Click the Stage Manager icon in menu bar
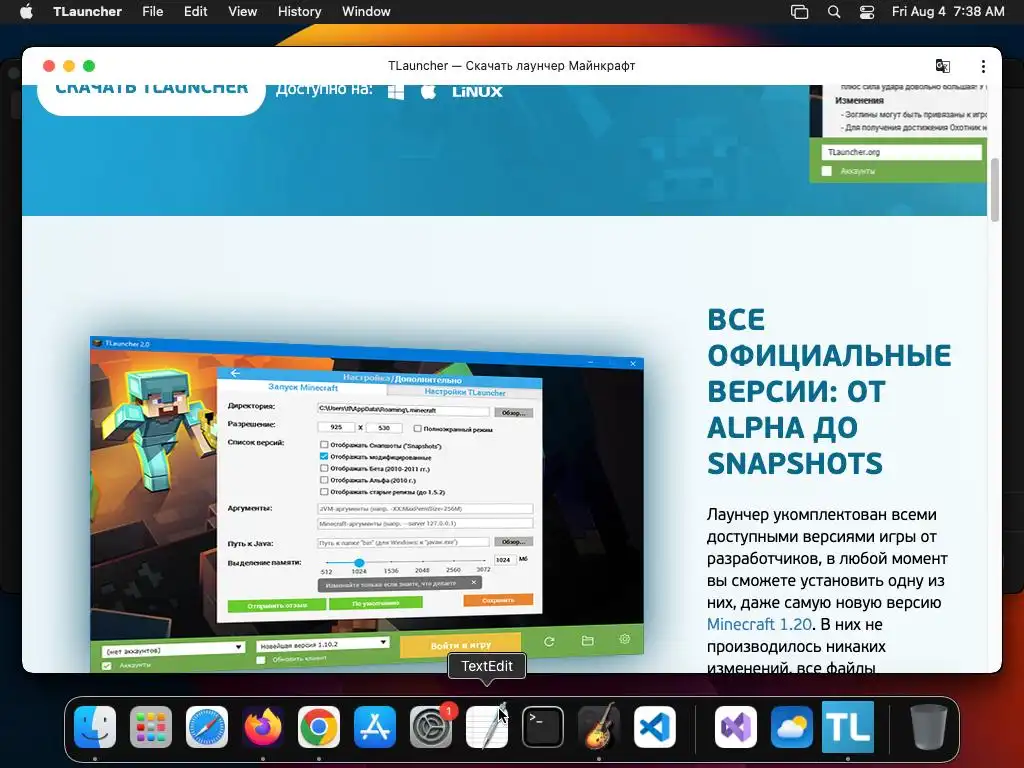 click(799, 12)
